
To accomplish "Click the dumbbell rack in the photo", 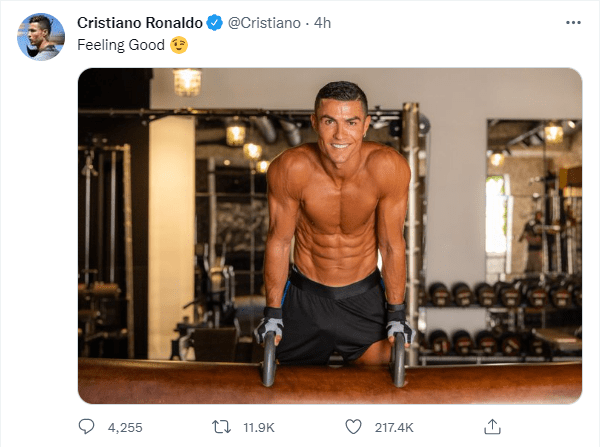I will [500, 295].
